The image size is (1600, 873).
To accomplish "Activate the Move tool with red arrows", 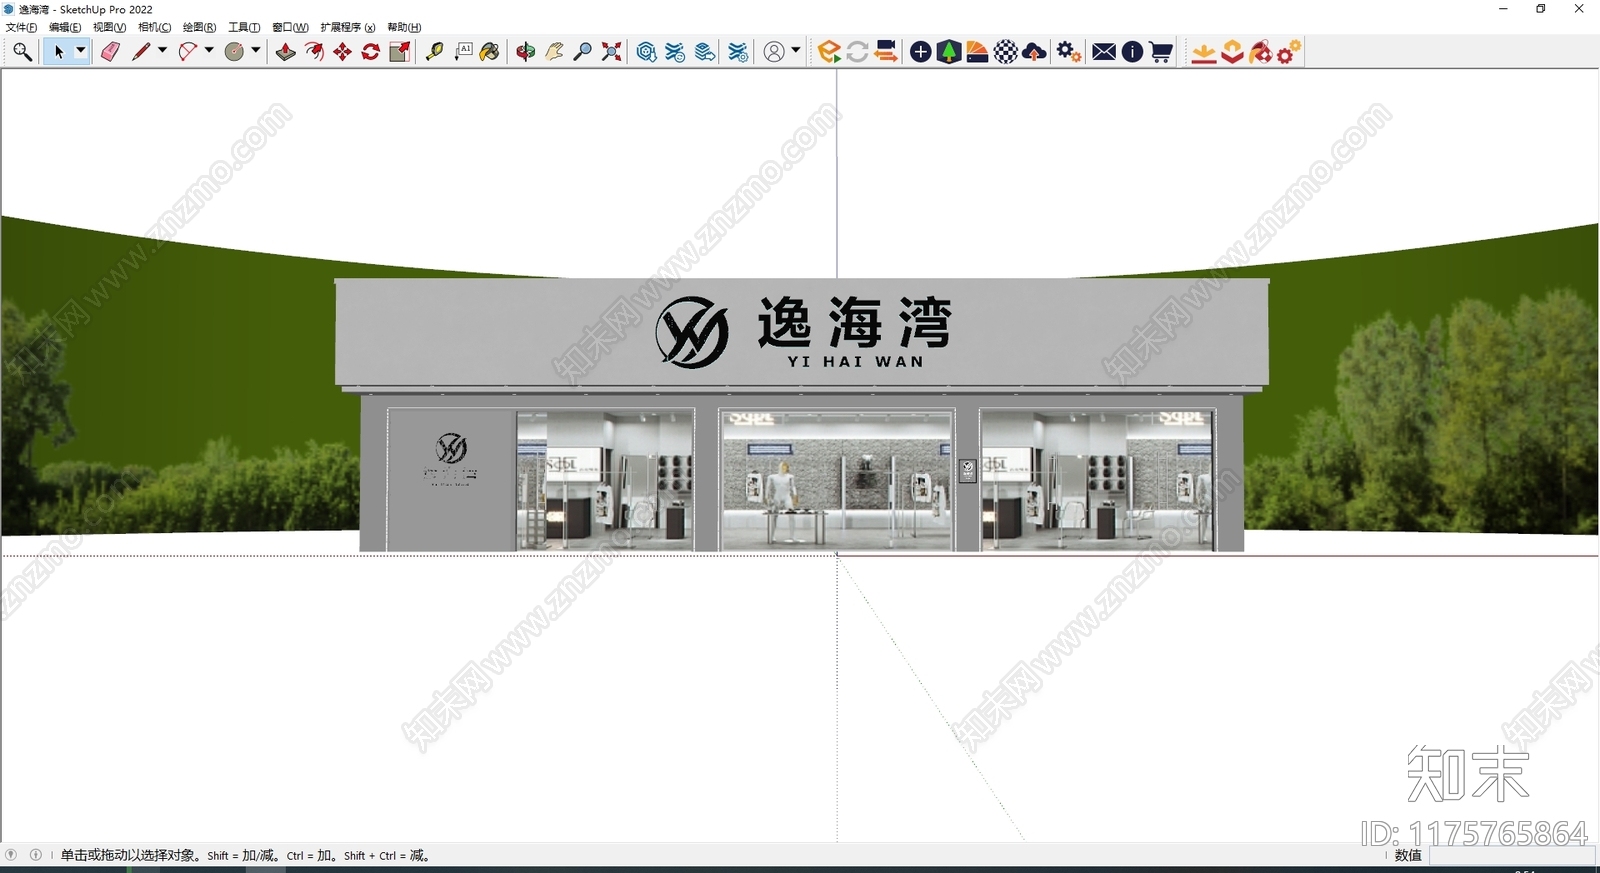I will 343,52.
